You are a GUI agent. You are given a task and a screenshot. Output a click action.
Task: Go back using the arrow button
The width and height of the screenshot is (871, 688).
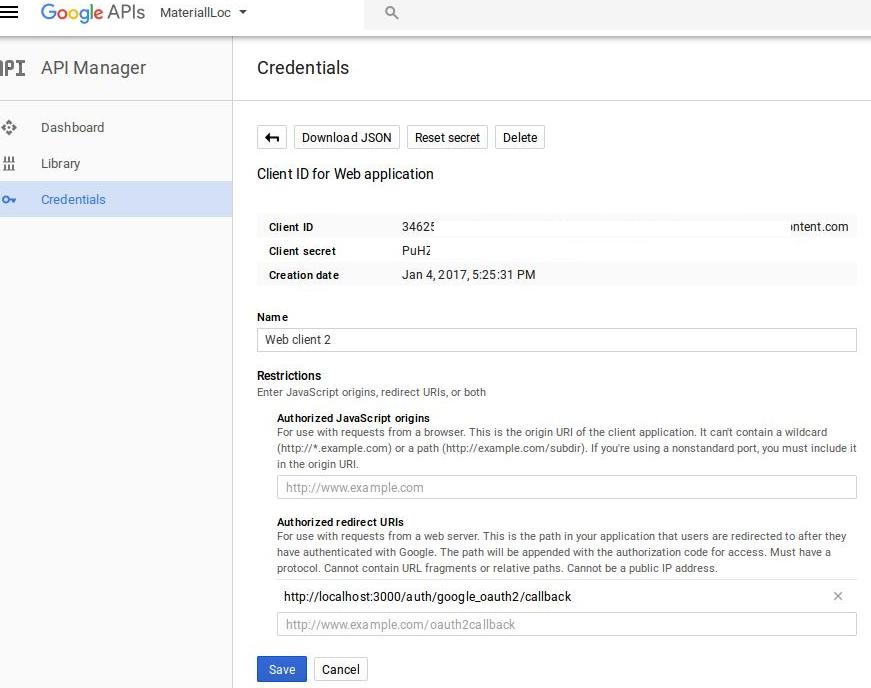[x=272, y=138]
